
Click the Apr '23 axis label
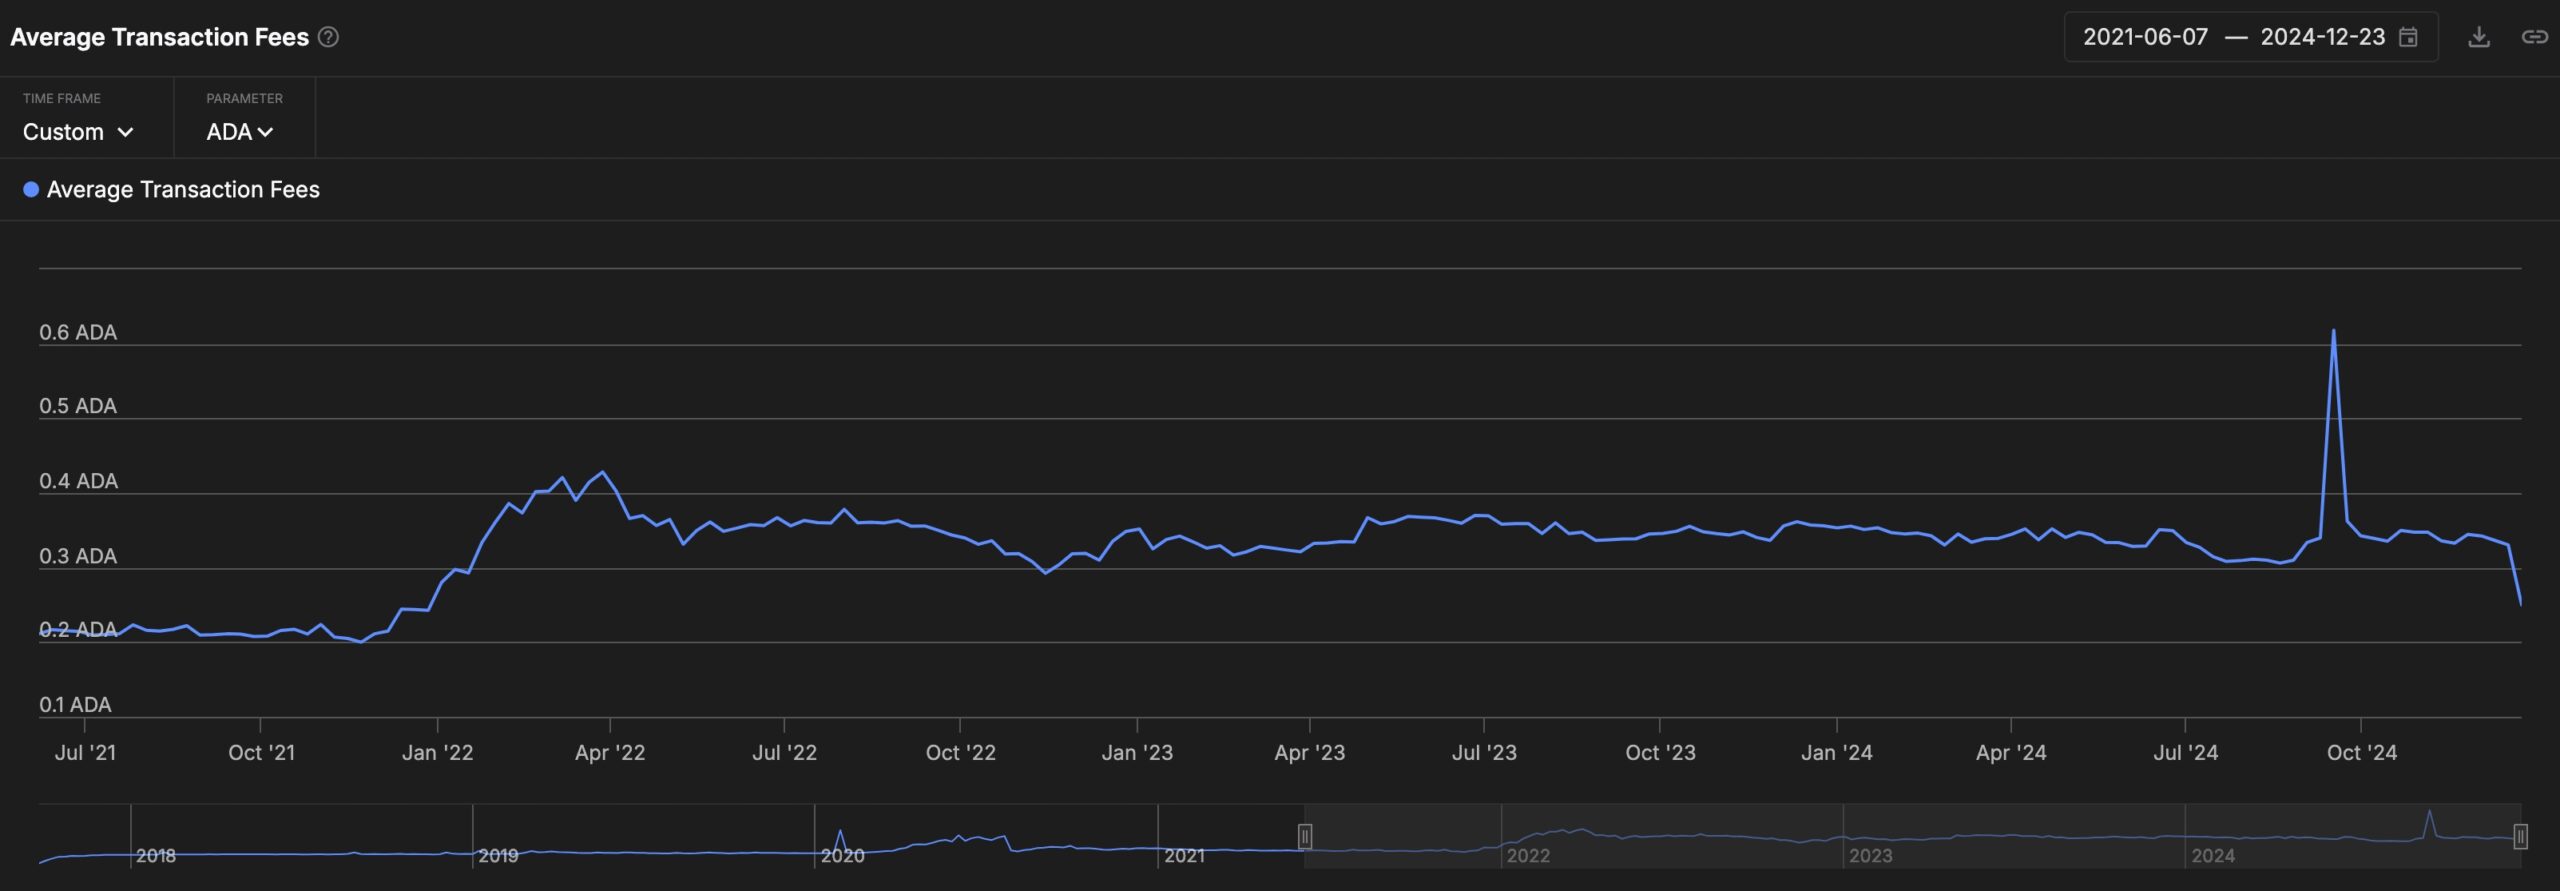pos(1310,753)
